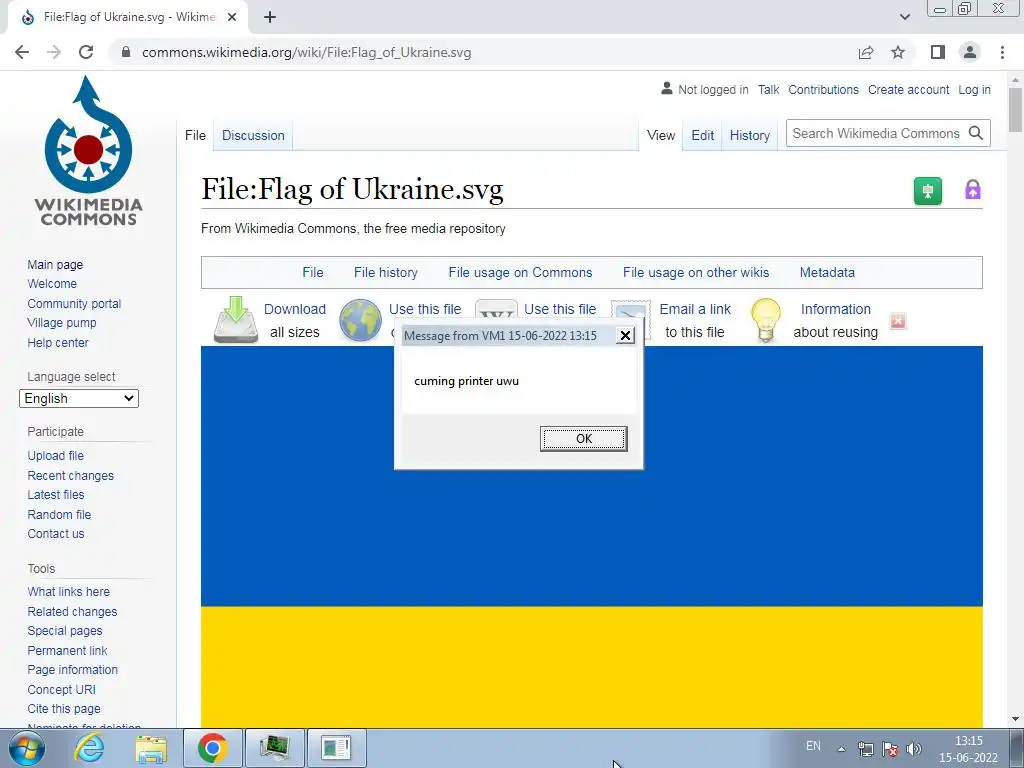Viewport: 1024px width, 768px height.
Task: Jump to File usage on Commons
Action: pos(520,272)
